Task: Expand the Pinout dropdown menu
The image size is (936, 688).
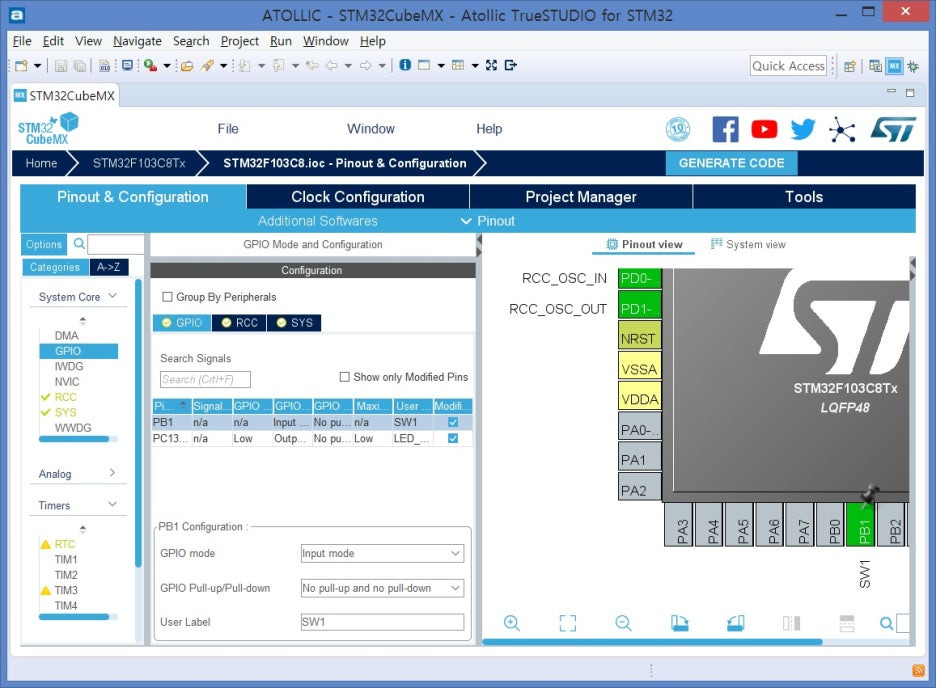Action: point(488,221)
